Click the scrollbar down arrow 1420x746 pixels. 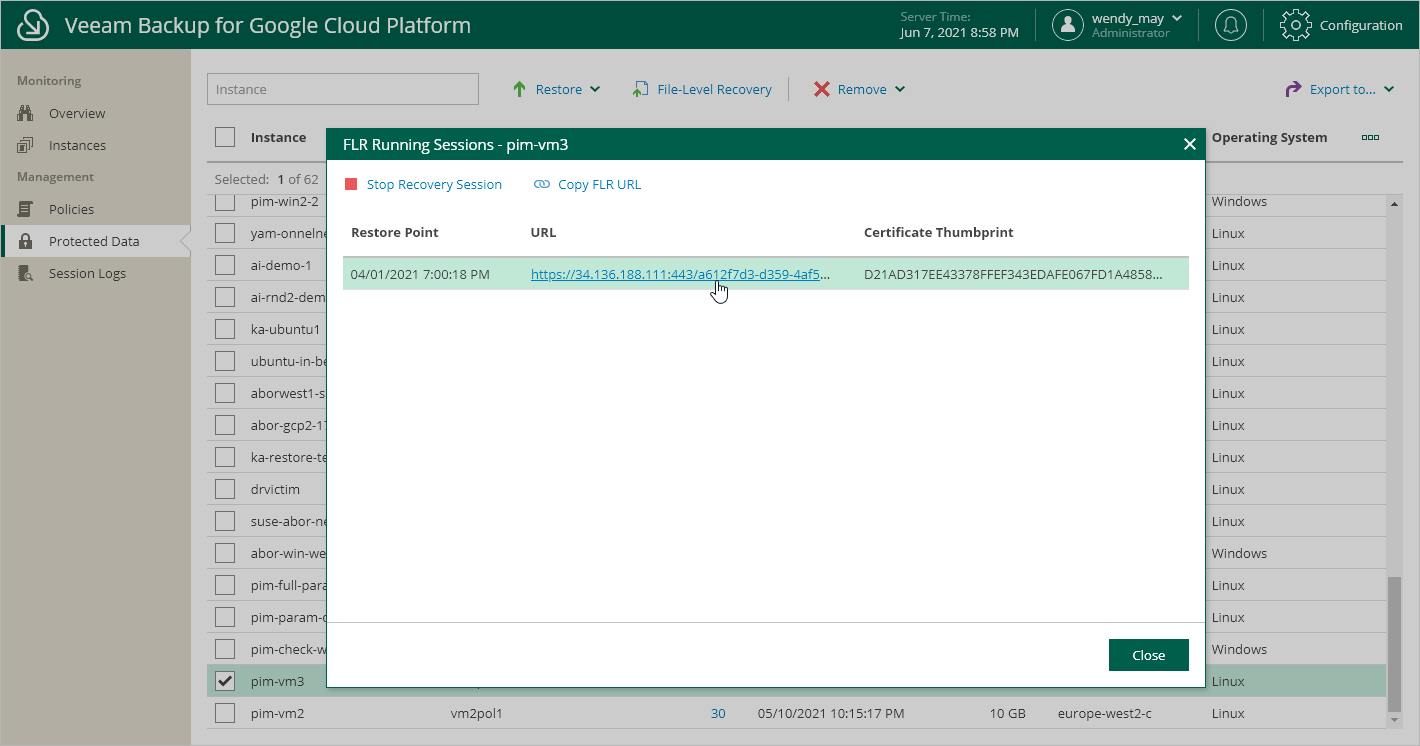(1392, 719)
